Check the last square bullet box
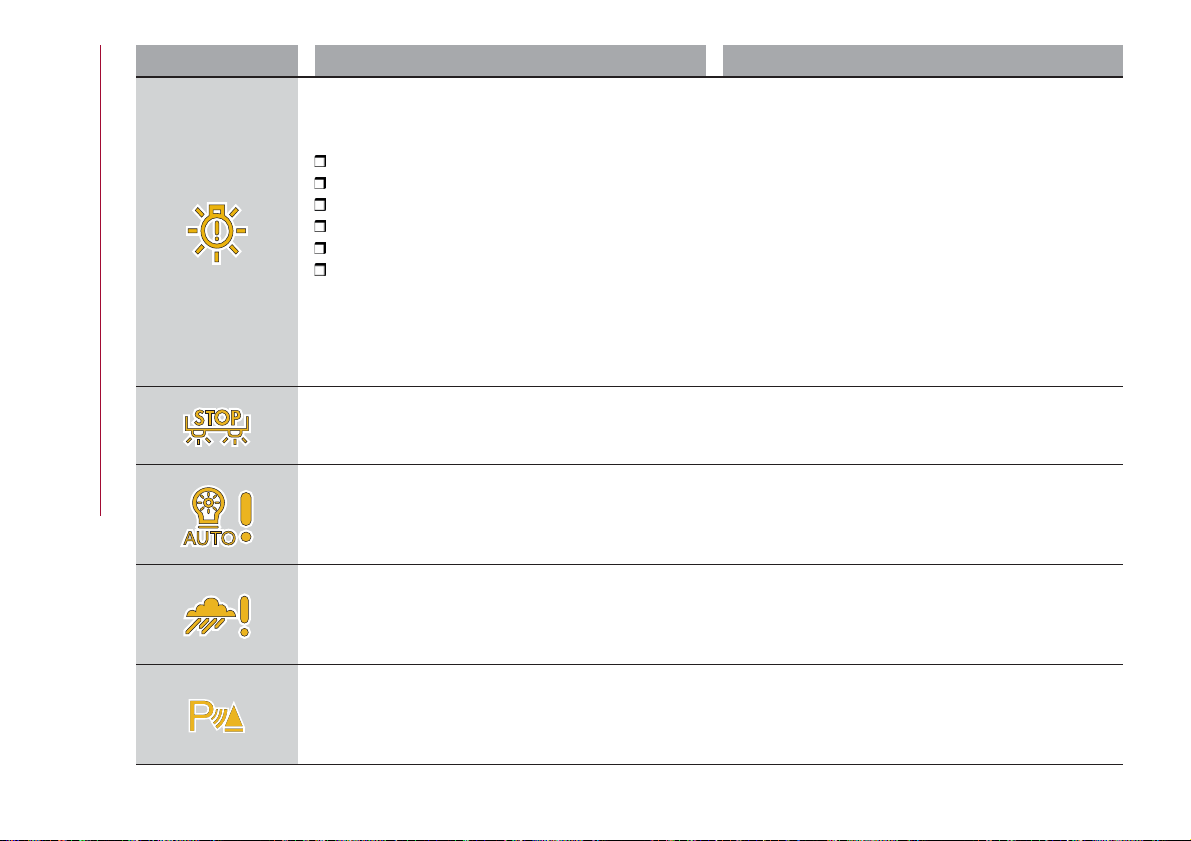Screen dimensions: 1191x841 pyautogui.click(x=320, y=270)
